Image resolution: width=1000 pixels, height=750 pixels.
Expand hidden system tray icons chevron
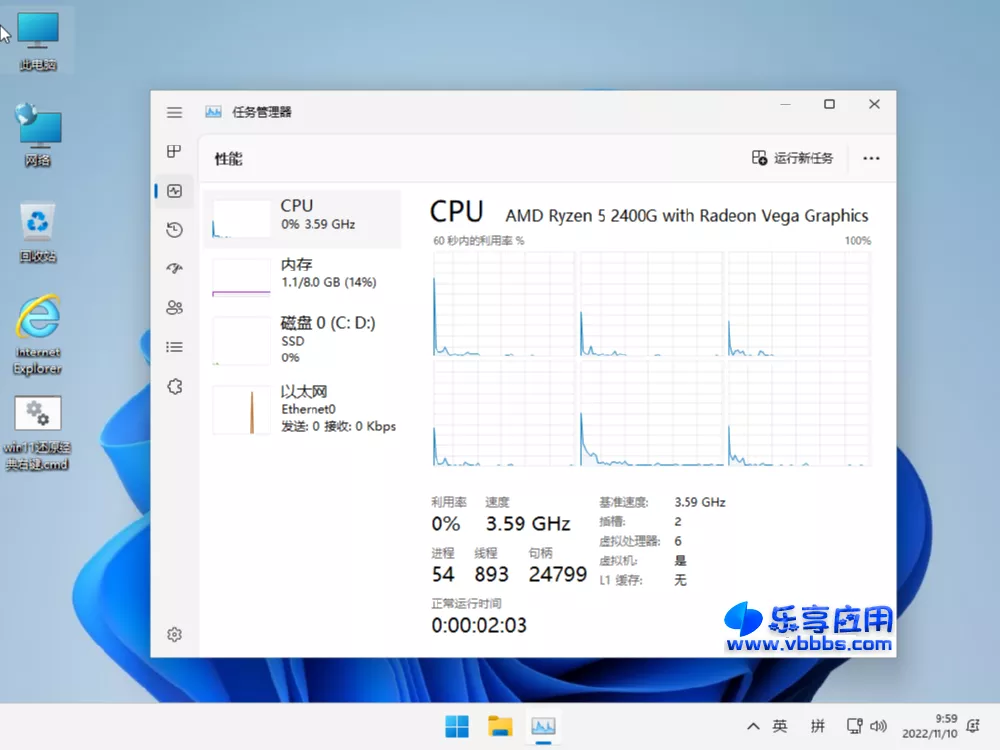753,726
